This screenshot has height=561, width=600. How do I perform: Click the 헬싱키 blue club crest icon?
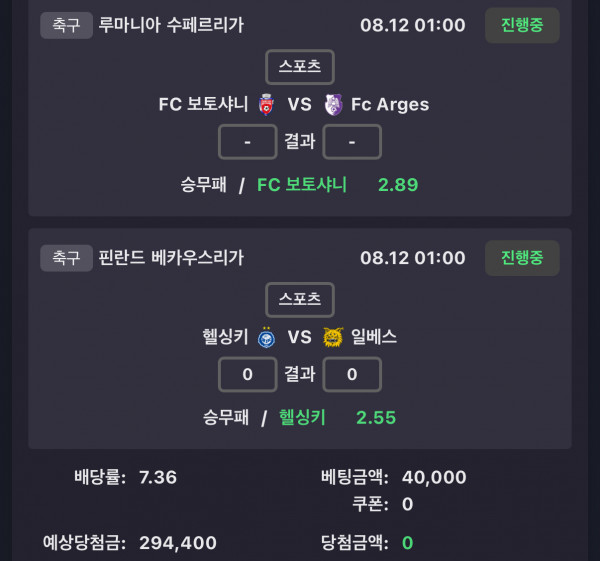coord(266,337)
